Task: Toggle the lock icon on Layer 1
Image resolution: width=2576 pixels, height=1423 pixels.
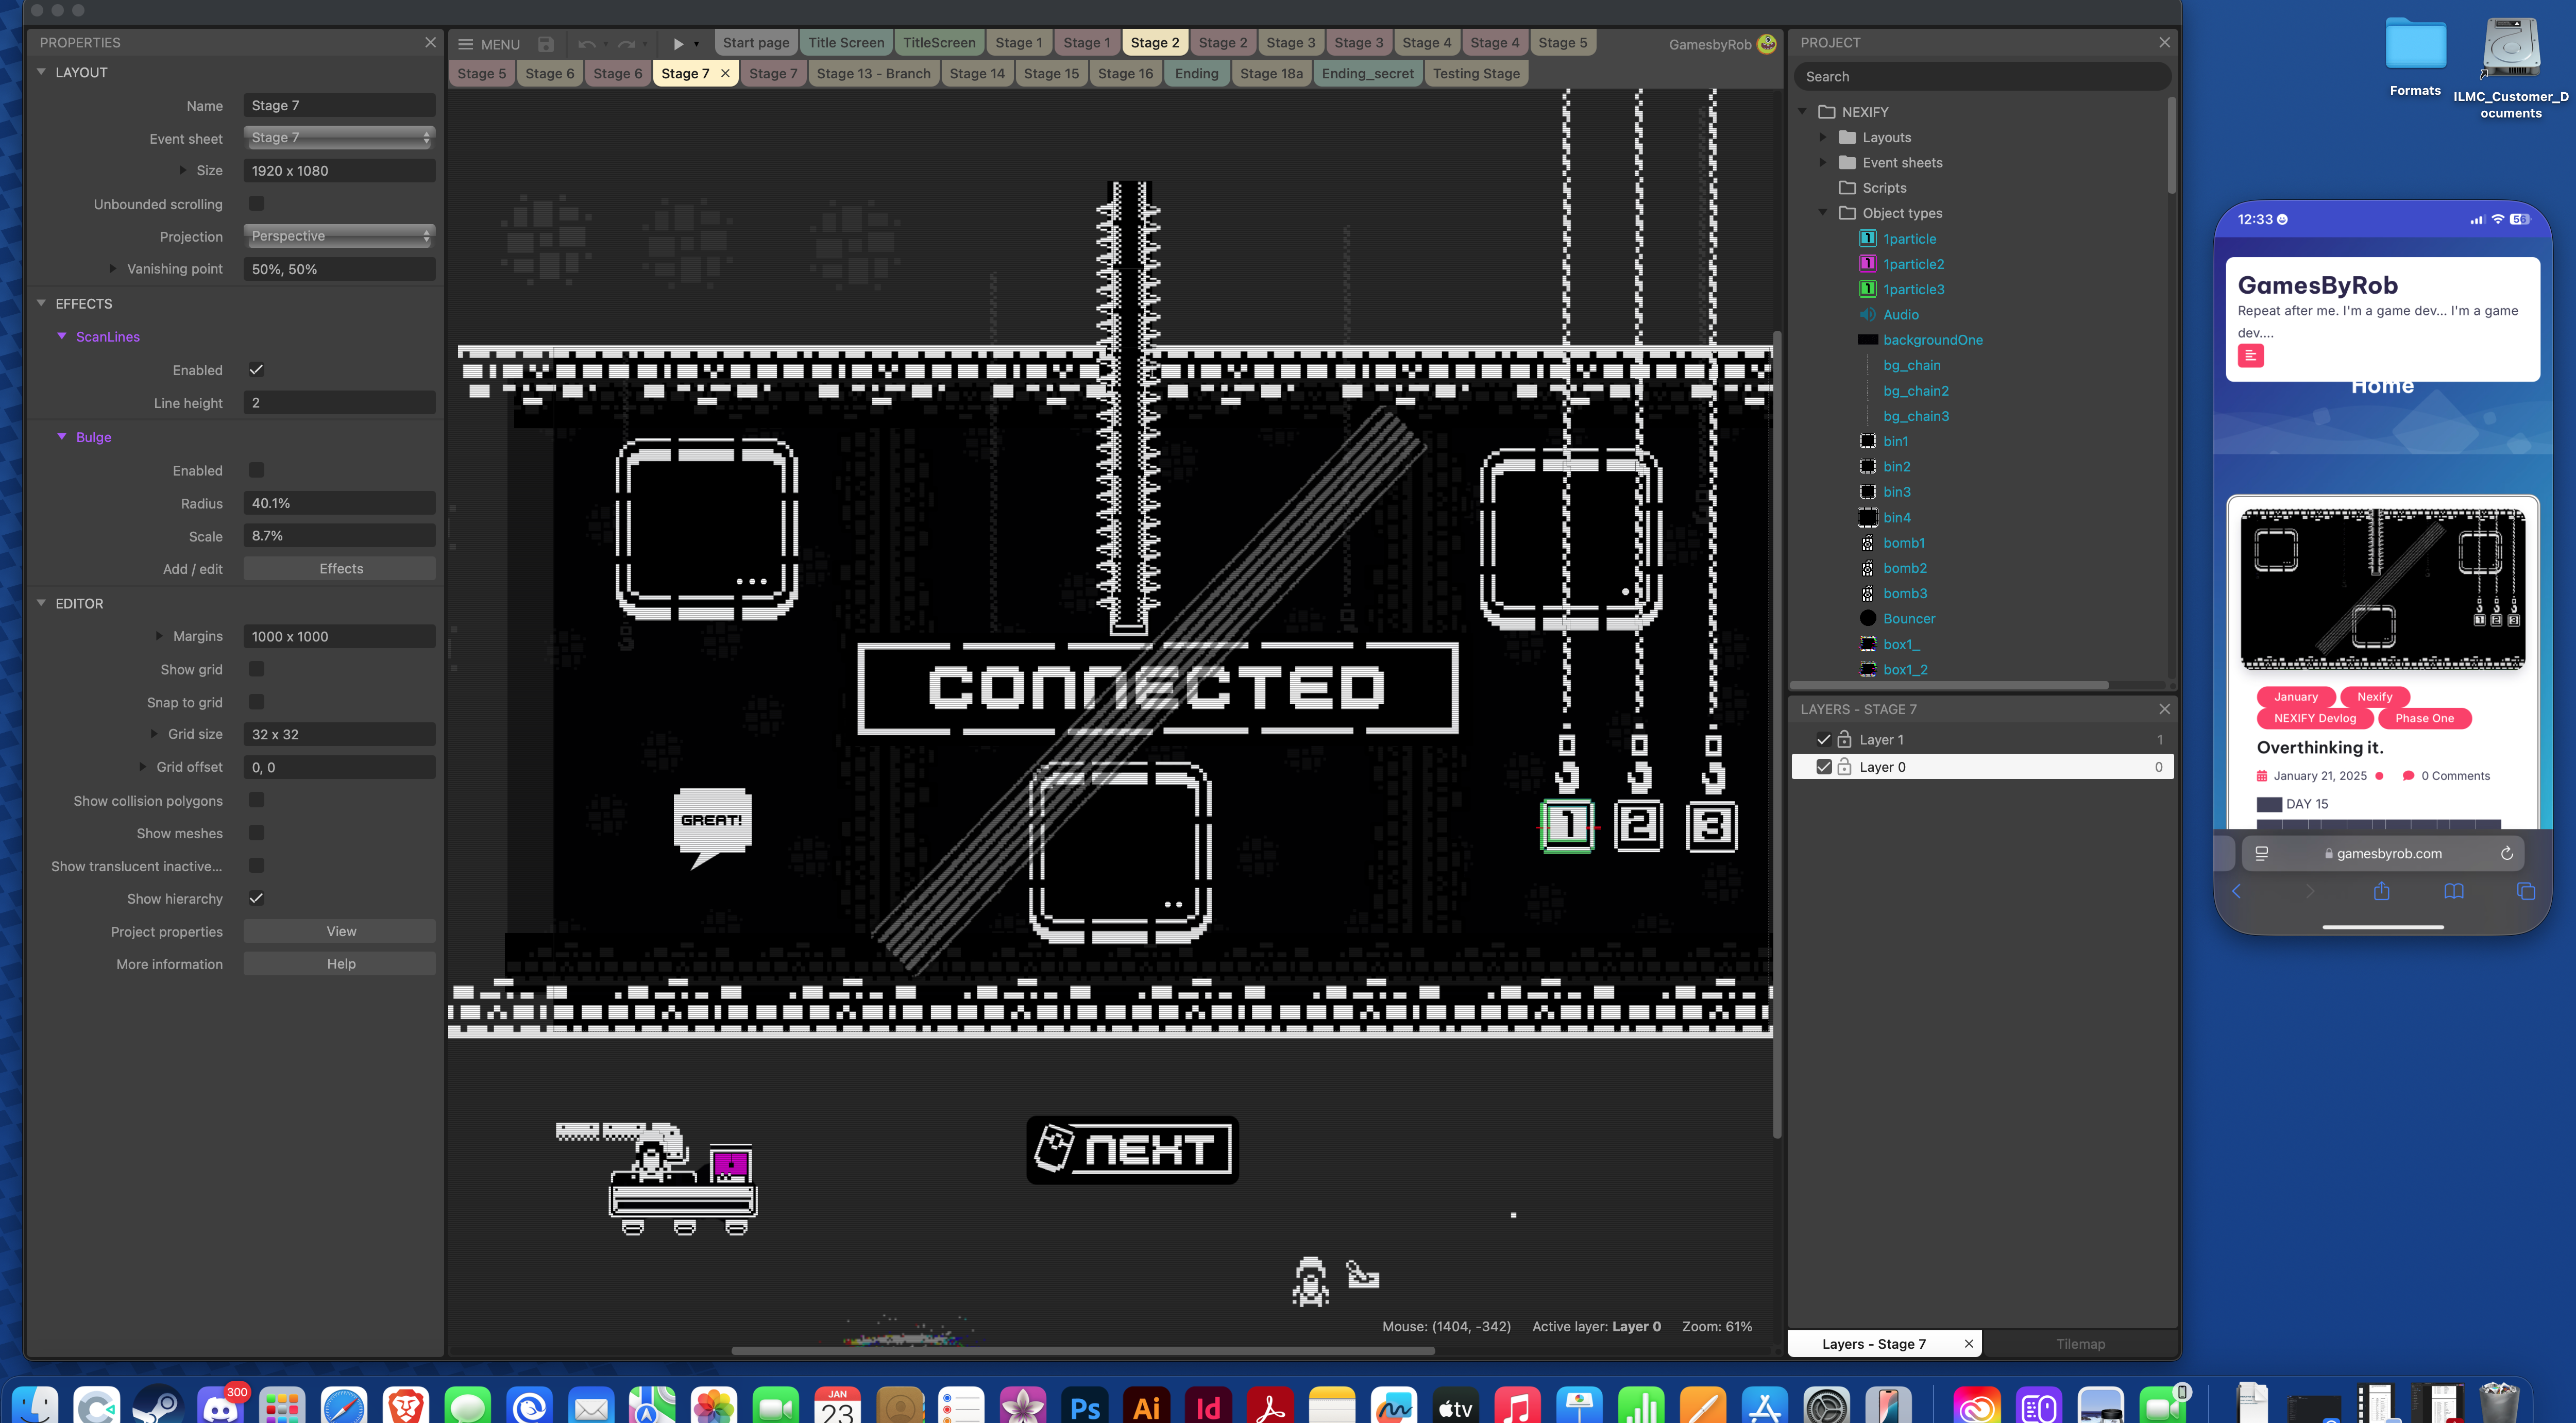Action: click(1844, 739)
